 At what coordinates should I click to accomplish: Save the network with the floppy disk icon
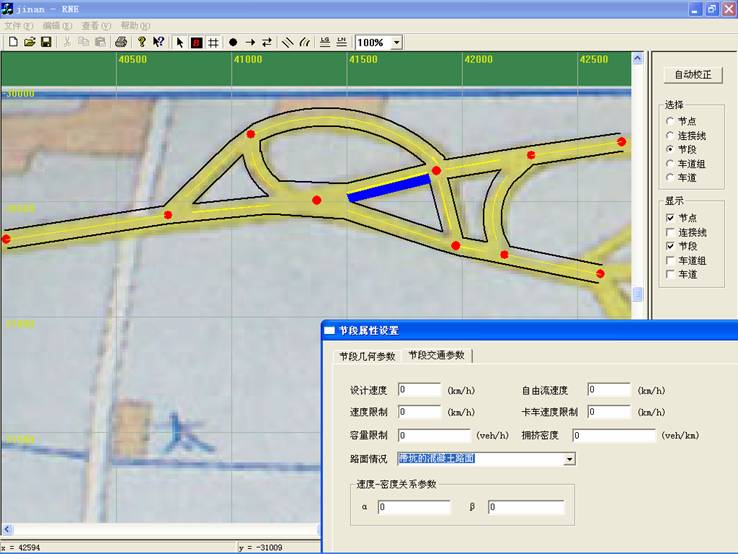click(x=46, y=42)
